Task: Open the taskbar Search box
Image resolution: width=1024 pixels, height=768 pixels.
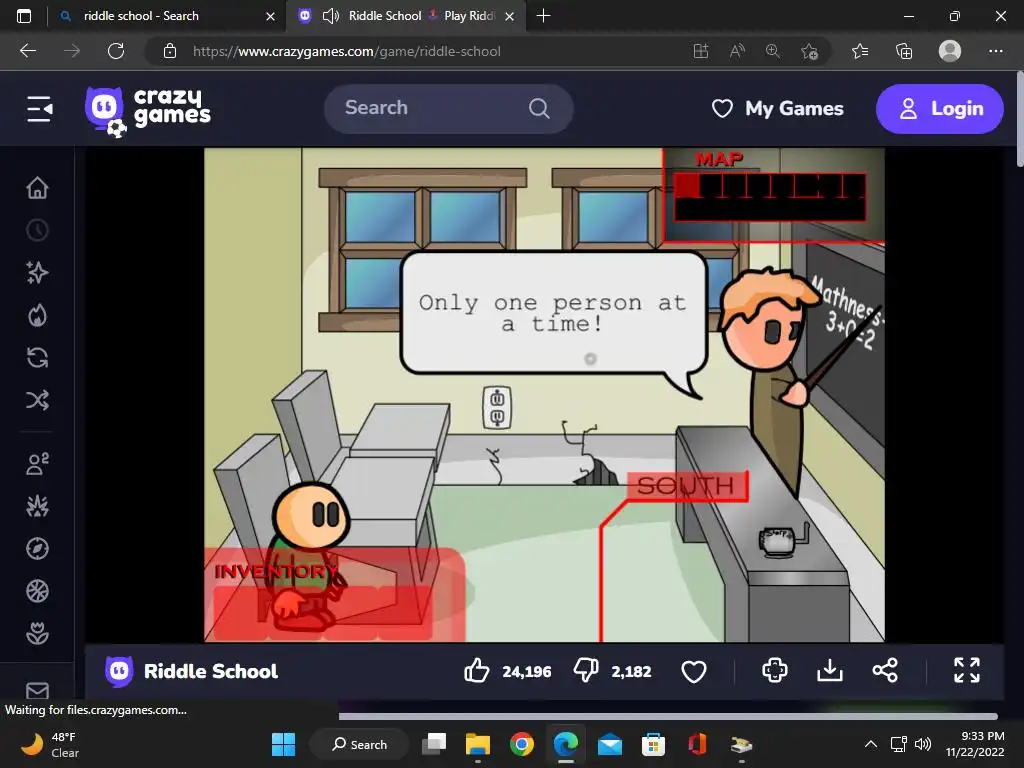Action: coord(360,744)
